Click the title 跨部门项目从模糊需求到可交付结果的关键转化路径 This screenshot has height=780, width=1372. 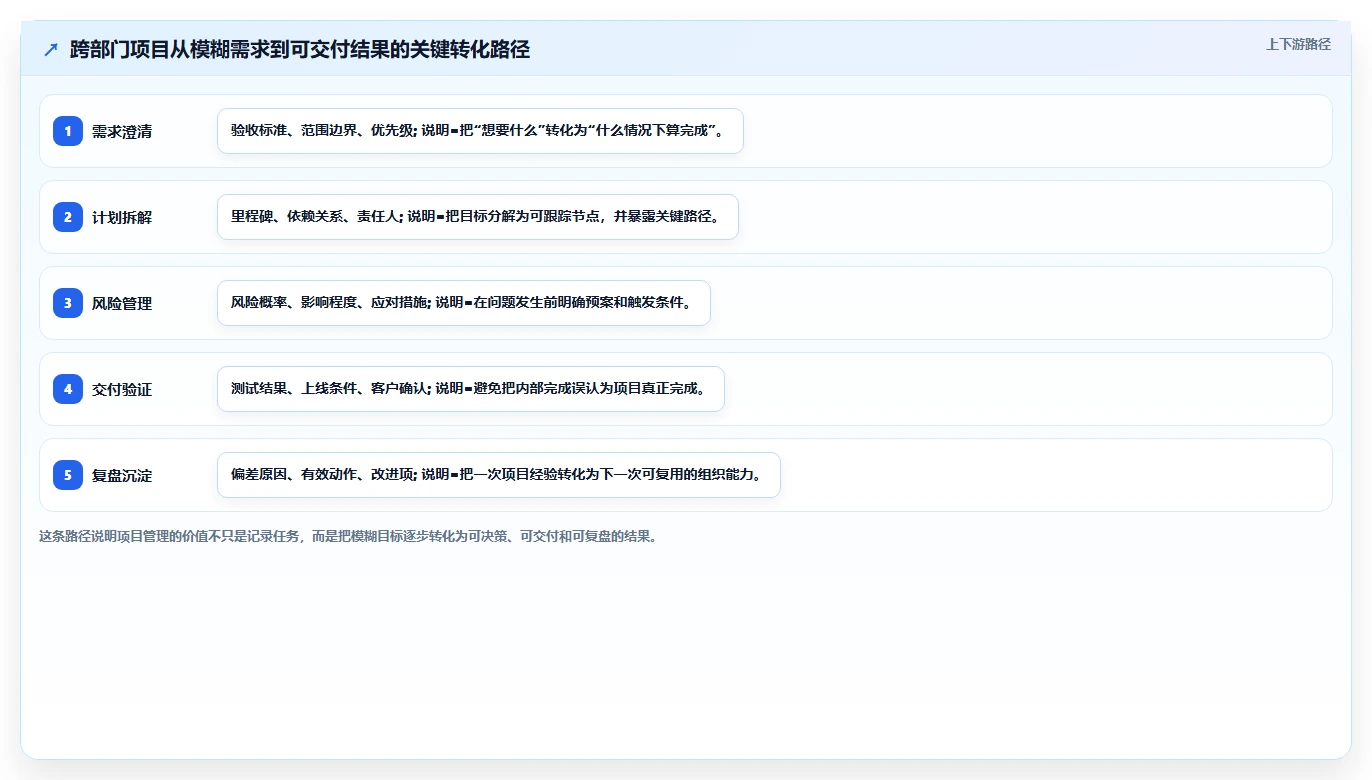pyautogui.click(x=300, y=49)
